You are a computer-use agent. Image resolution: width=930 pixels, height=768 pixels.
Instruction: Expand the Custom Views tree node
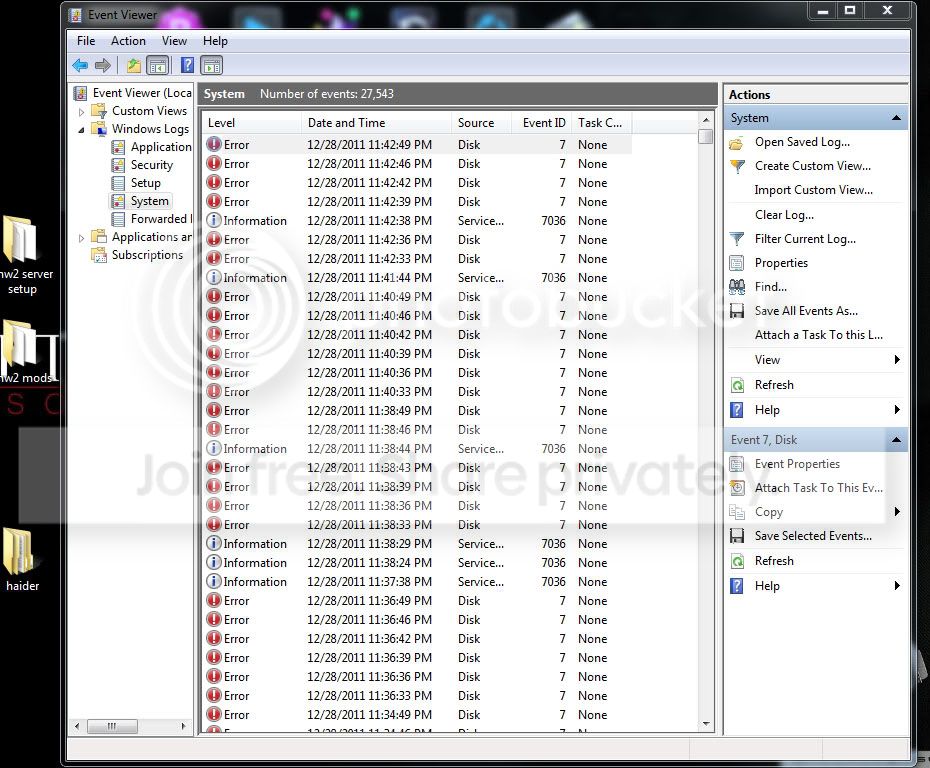[x=81, y=111]
